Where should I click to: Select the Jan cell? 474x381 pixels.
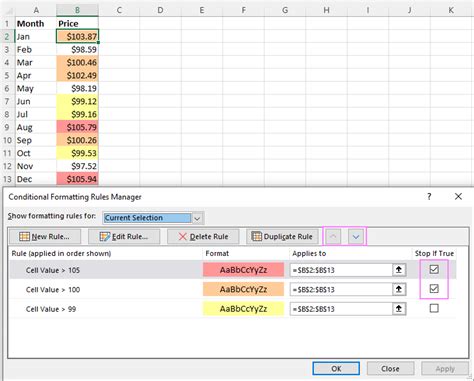[x=36, y=36]
